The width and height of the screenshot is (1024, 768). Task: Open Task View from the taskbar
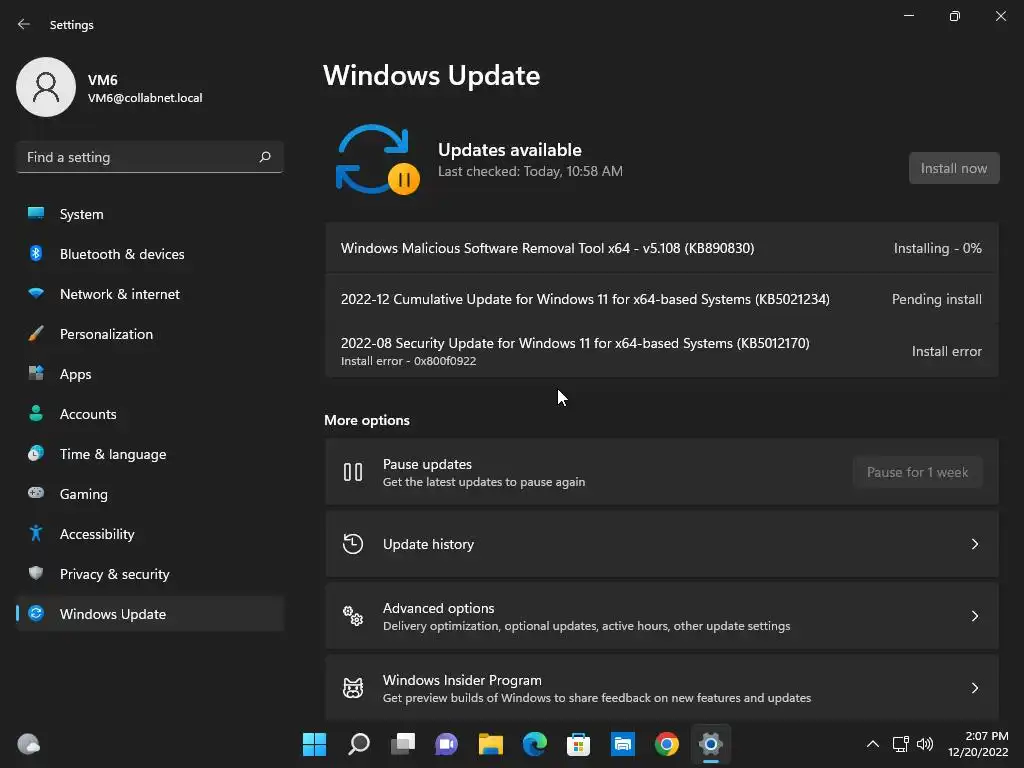[x=402, y=744]
